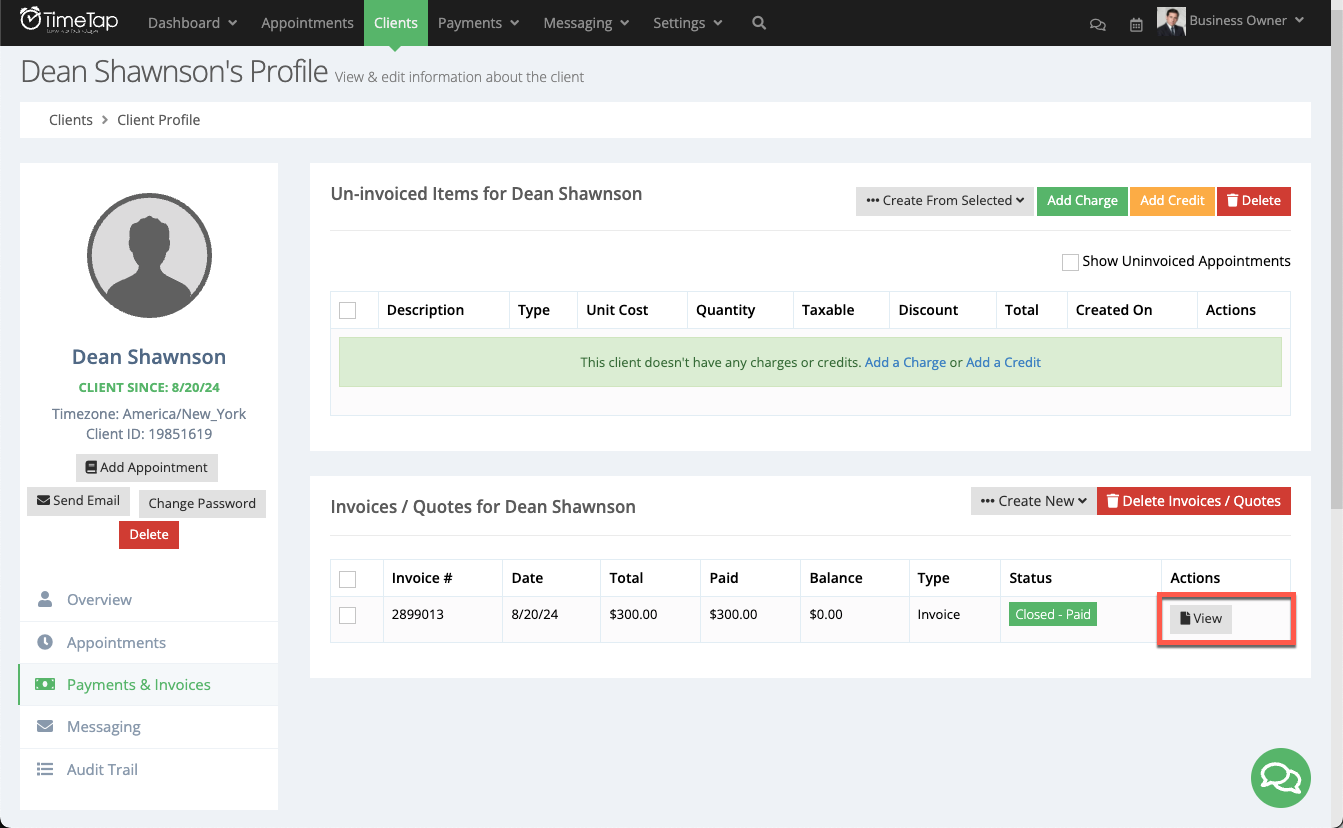
Task: Open the Audit Trail list icon
Action: tap(45, 769)
